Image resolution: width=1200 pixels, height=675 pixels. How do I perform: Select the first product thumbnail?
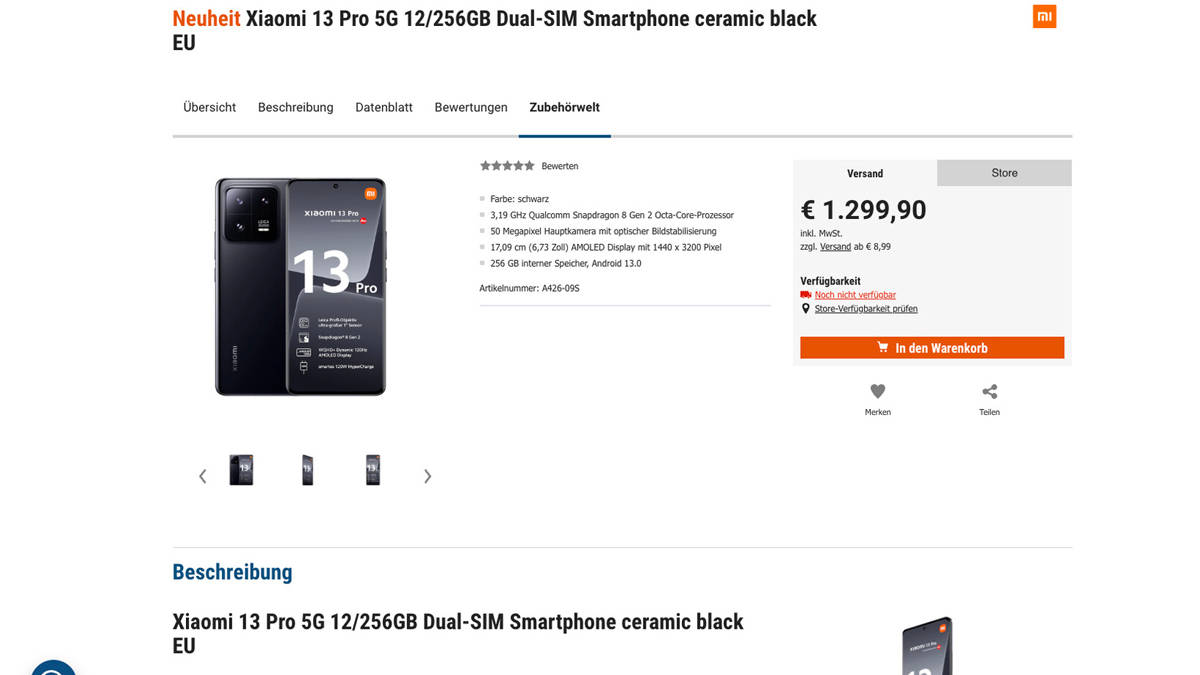[241, 470]
